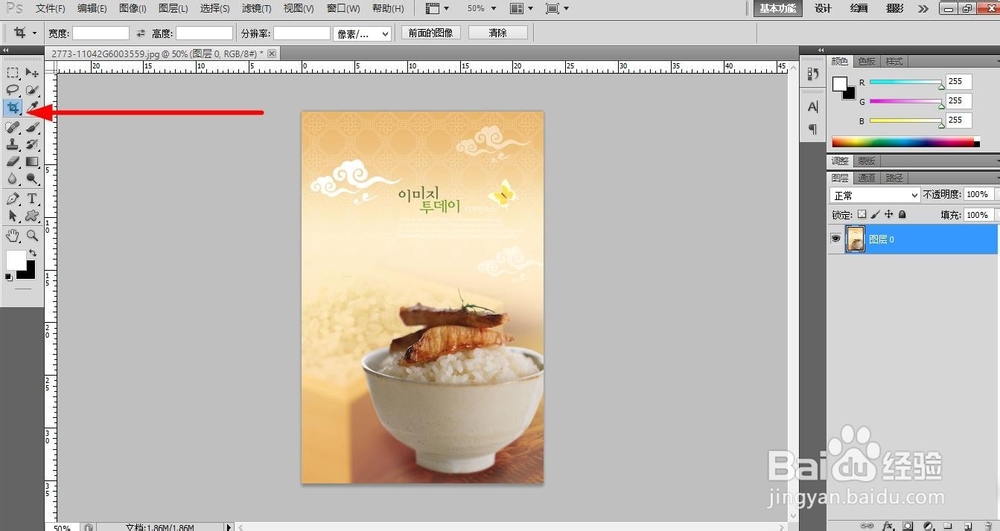Select the Dodge tool
The image size is (1000, 531).
(32, 179)
